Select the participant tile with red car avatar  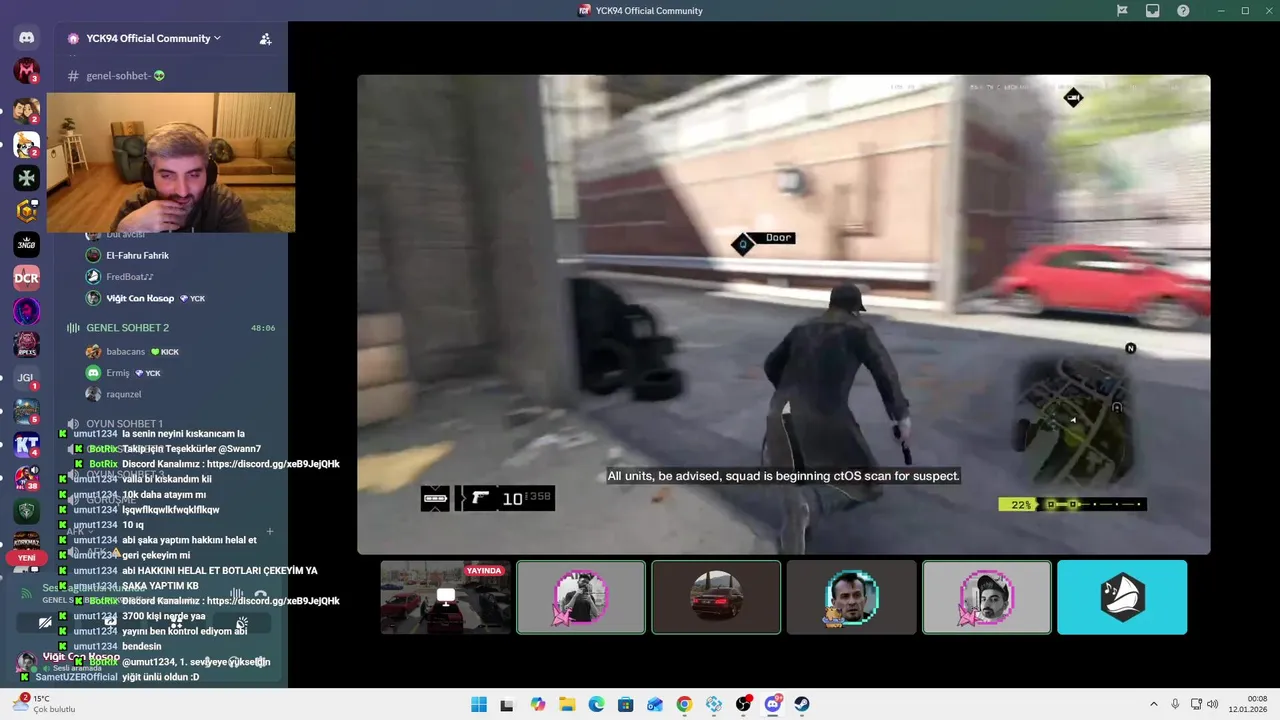(x=716, y=597)
